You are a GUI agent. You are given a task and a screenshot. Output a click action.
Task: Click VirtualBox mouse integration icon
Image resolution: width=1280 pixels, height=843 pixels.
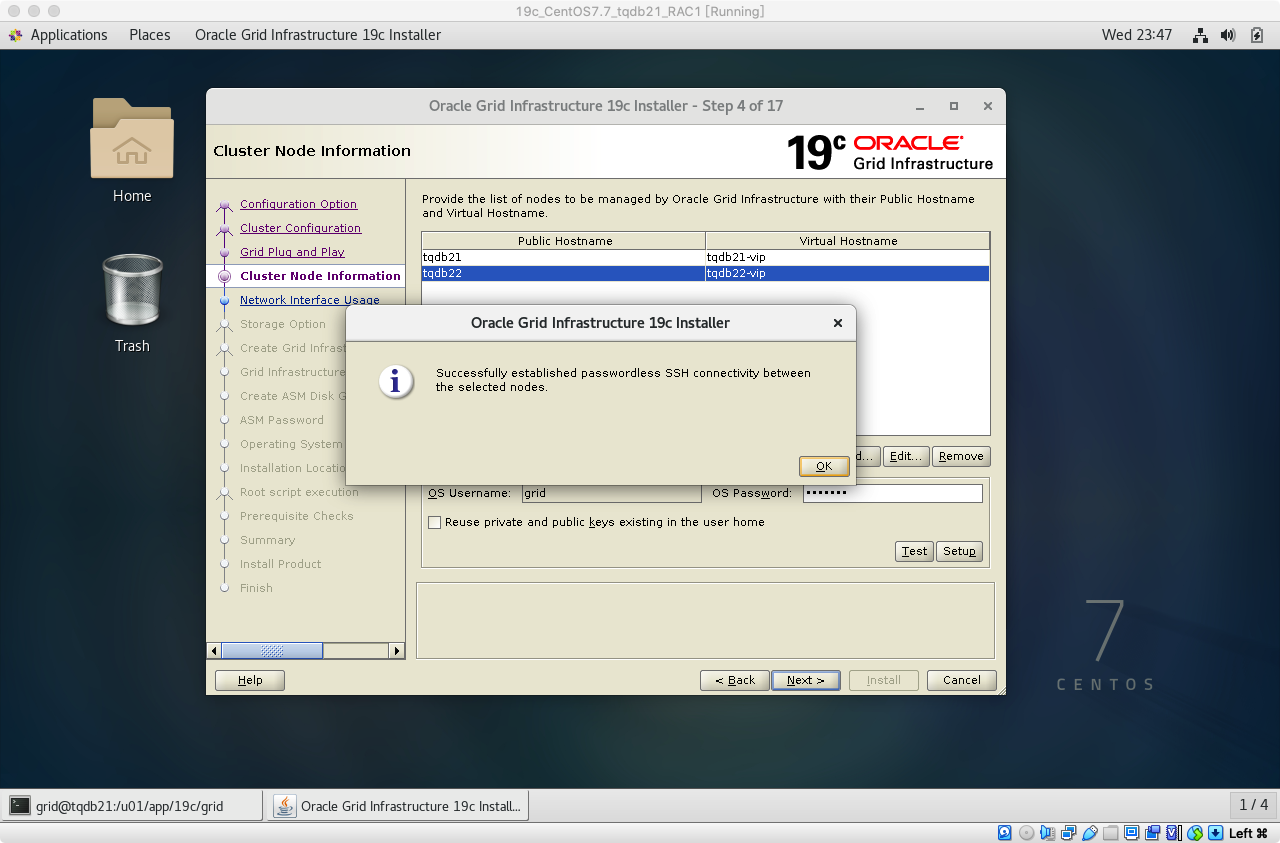coord(1194,833)
